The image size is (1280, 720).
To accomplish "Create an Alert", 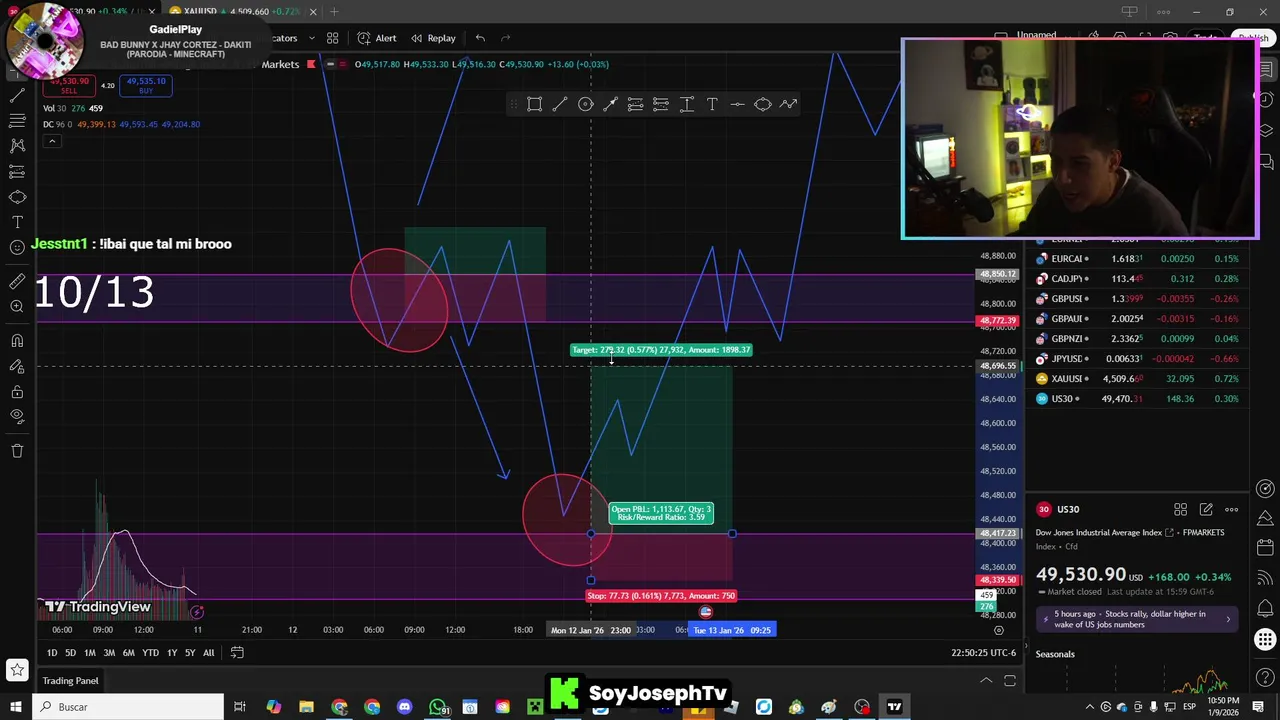I will (377, 38).
